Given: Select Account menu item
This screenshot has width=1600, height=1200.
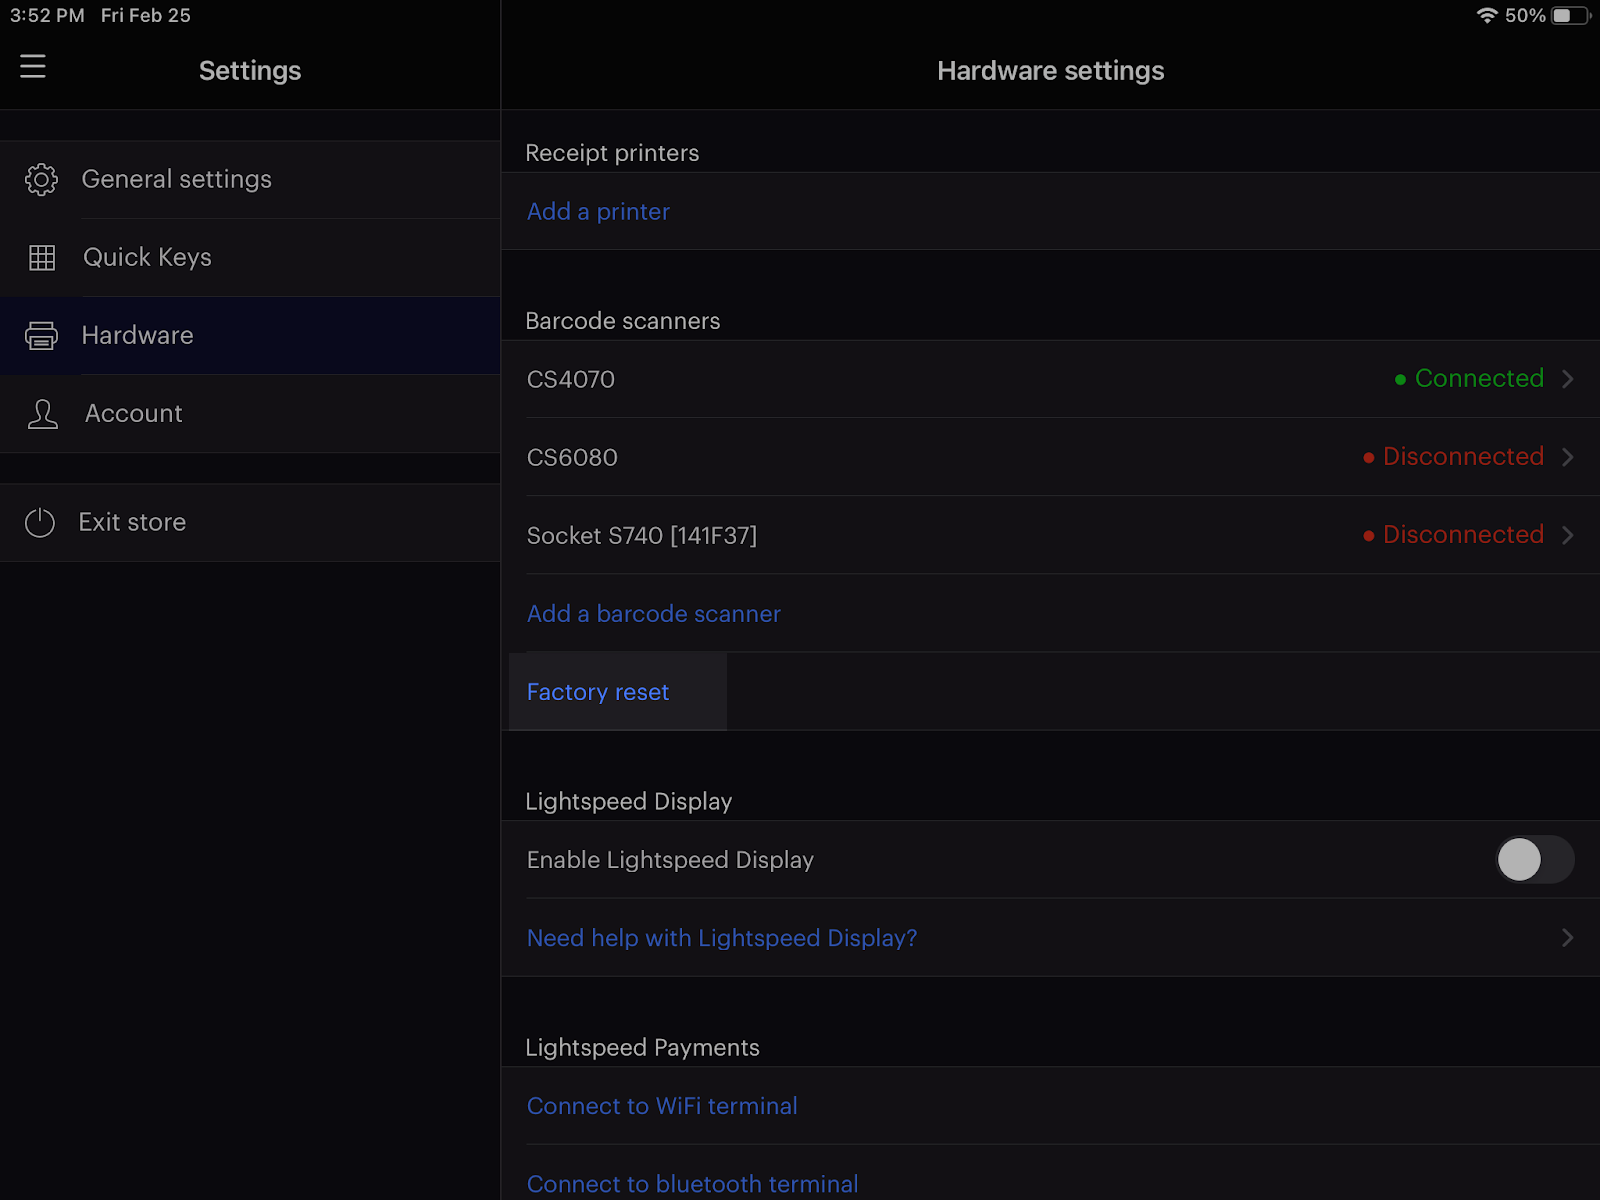Looking at the screenshot, I should [134, 414].
